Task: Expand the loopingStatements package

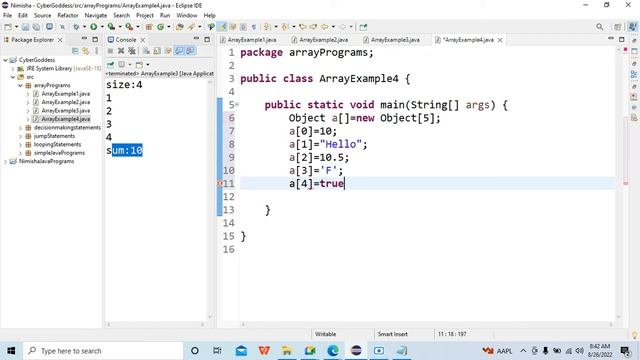Action: (20, 144)
